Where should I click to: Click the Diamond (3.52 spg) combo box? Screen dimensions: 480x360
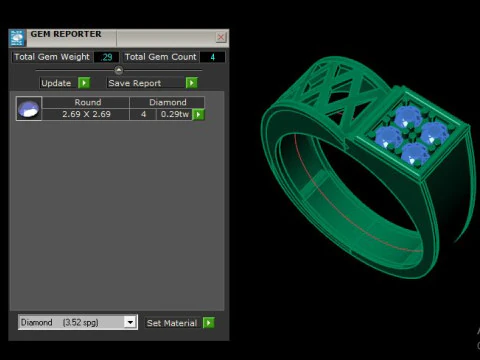coord(78,322)
